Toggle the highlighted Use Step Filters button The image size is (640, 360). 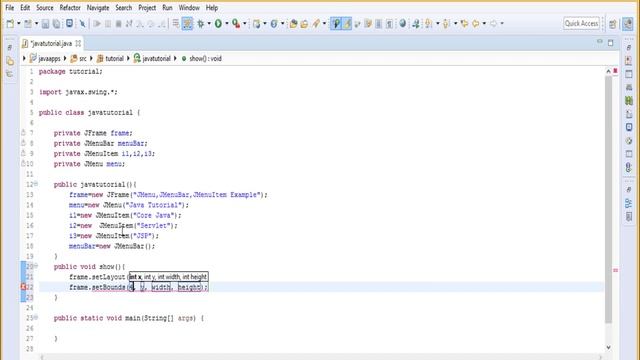pyautogui.click(x=187, y=24)
